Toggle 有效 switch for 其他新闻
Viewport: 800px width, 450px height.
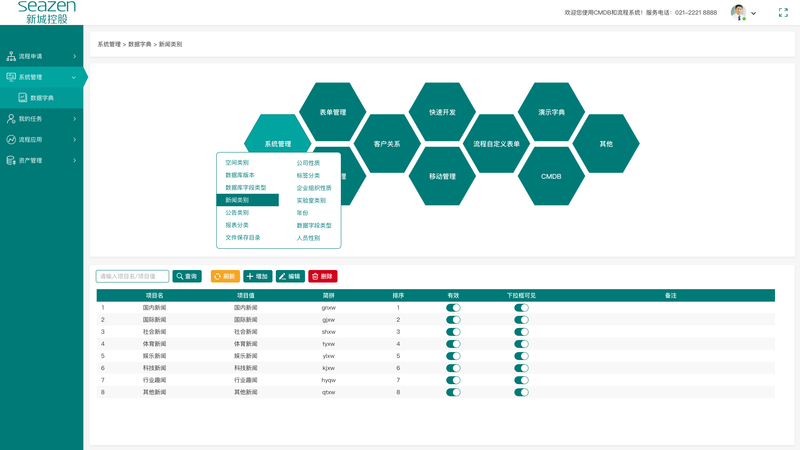point(453,392)
